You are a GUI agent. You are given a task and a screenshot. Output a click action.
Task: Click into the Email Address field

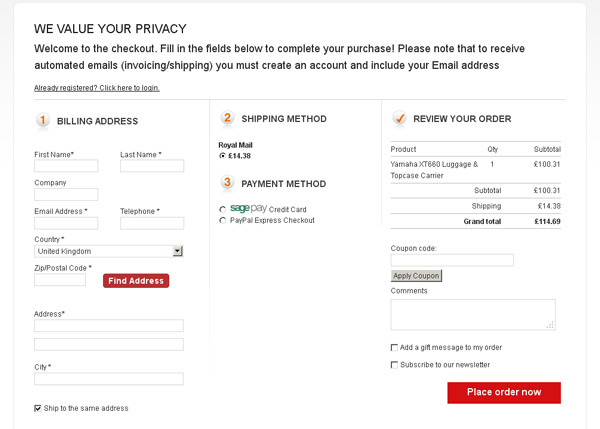coord(66,223)
